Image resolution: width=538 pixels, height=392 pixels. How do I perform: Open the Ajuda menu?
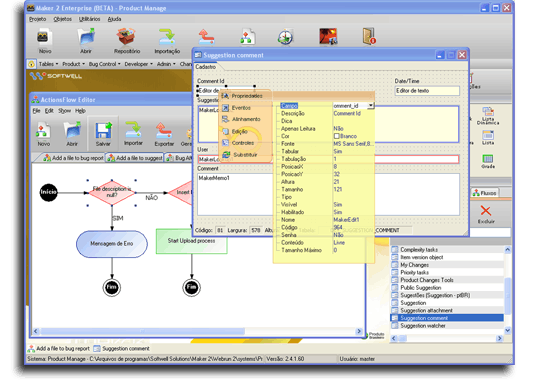point(114,19)
